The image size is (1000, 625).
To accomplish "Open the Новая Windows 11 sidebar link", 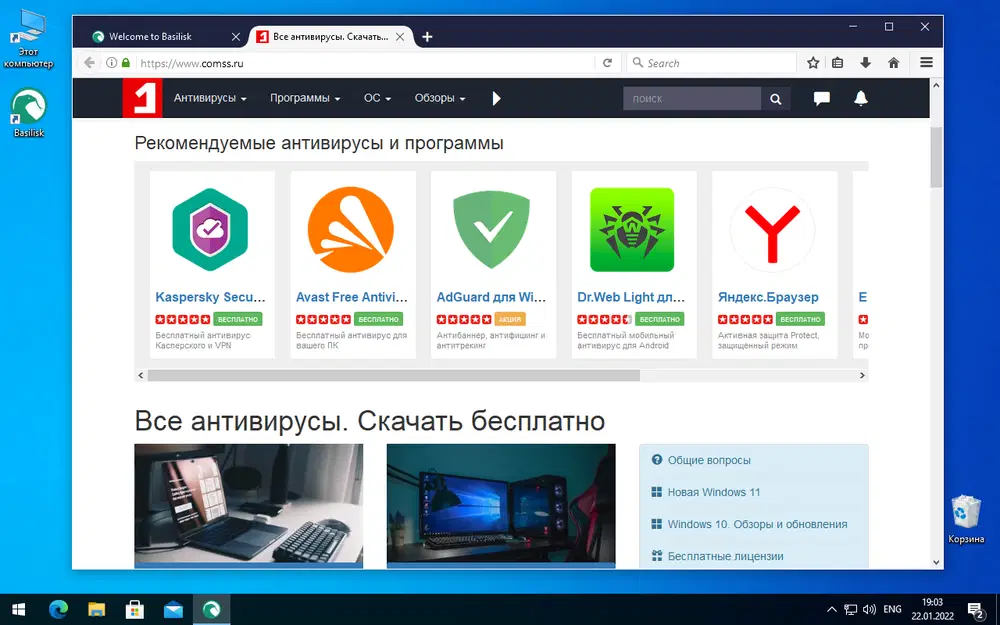I will coord(714,492).
